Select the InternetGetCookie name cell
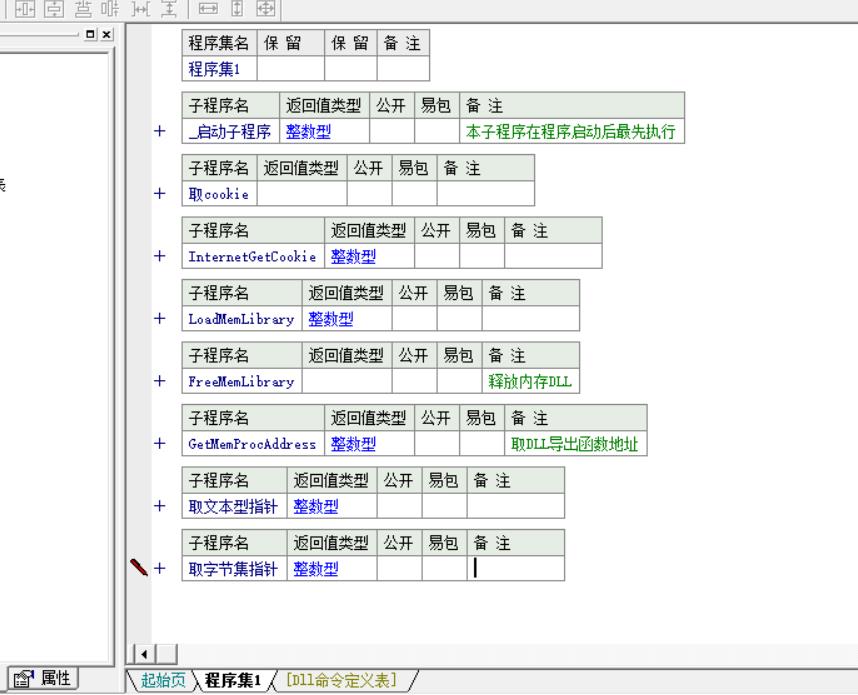This screenshot has width=858, height=695. point(253,256)
